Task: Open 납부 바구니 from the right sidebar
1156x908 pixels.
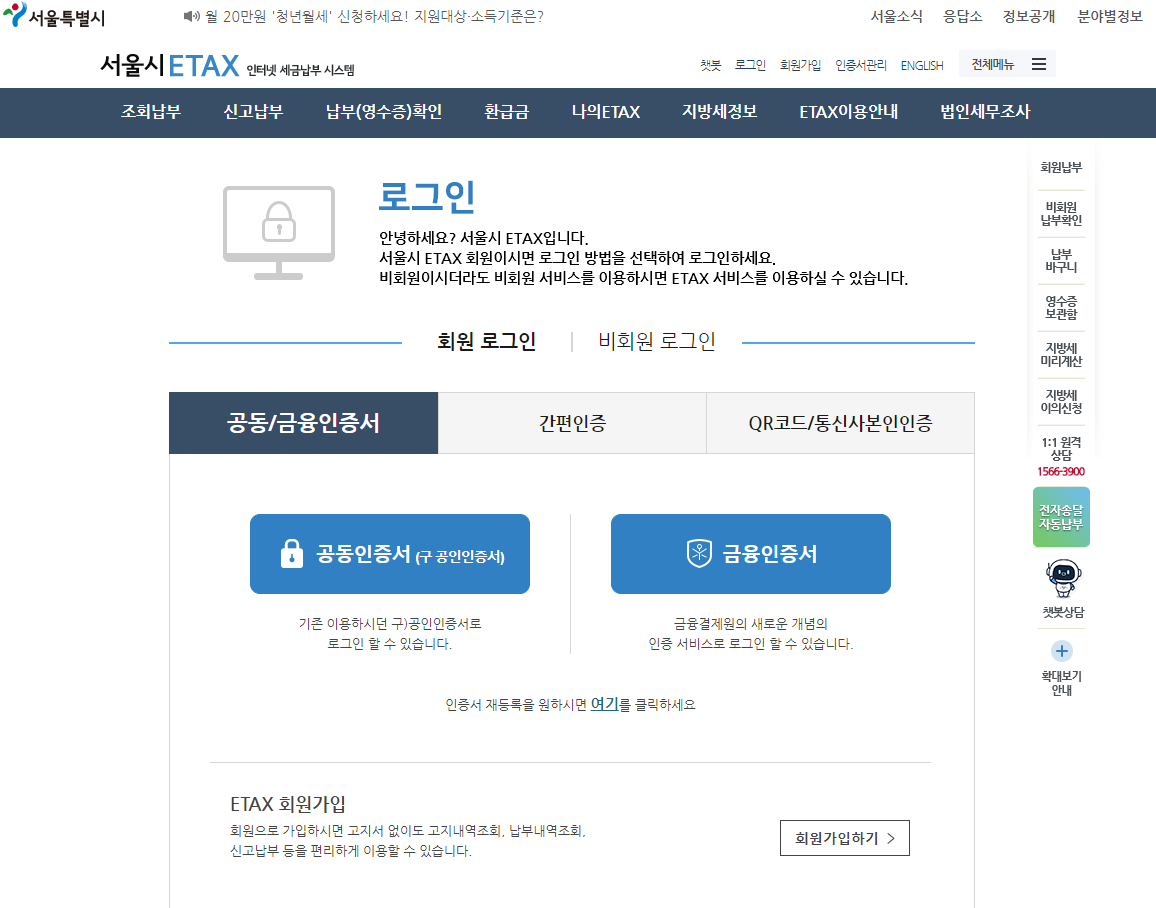Action: [1060, 261]
